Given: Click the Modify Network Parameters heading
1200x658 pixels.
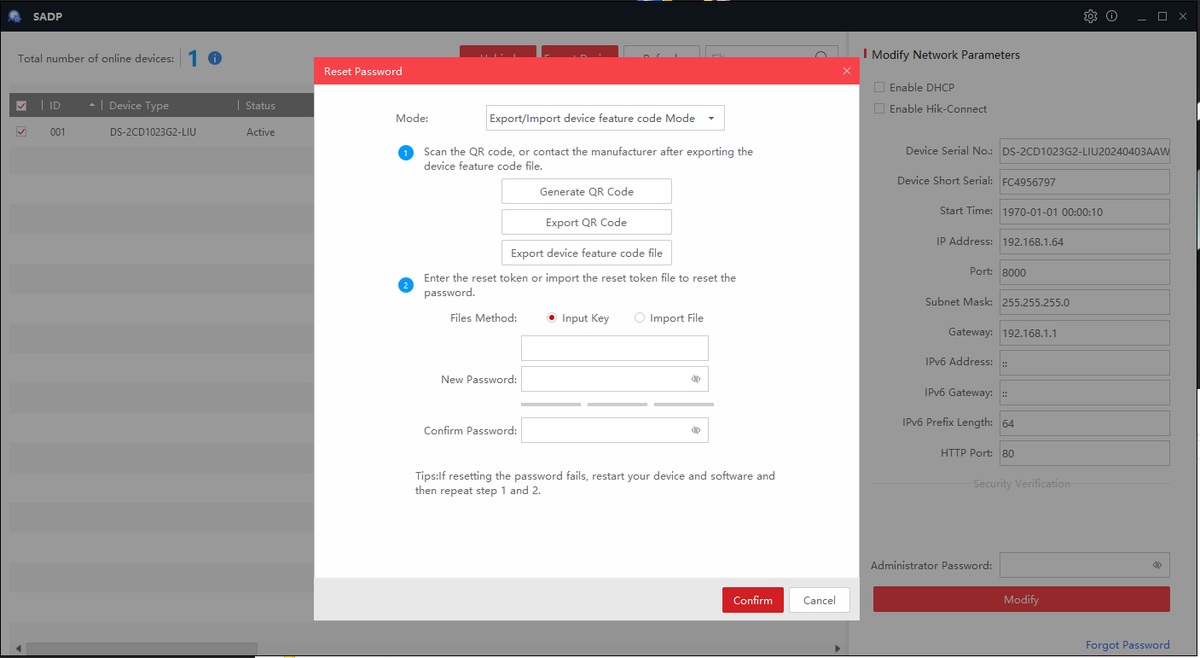Looking at the screenshot, I should [946, 55].
